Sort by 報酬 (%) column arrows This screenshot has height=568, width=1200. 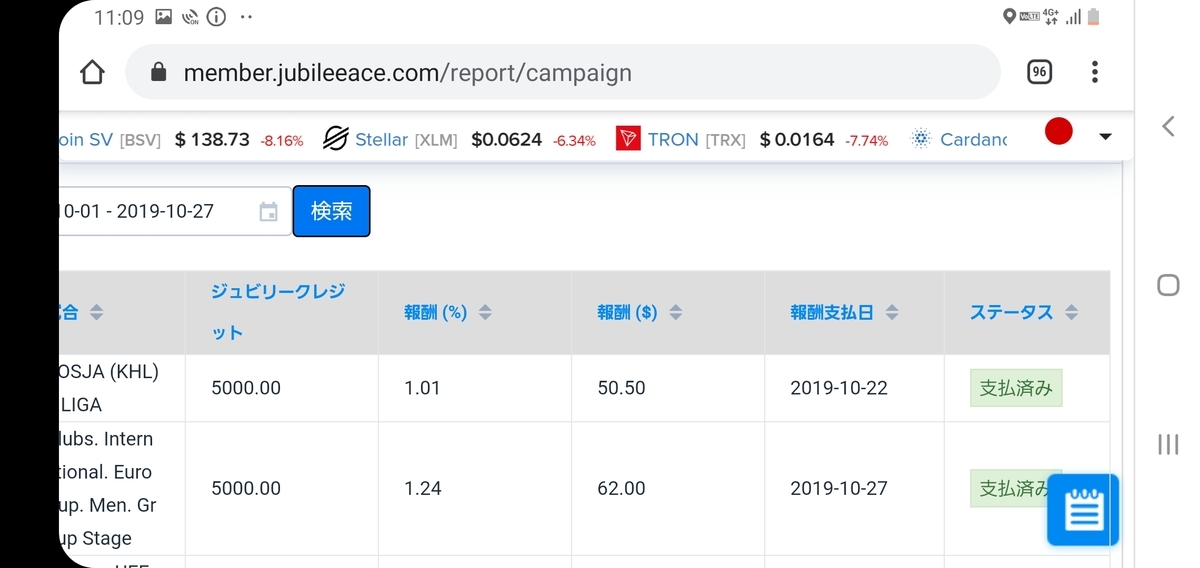click(x=485, y=313)
